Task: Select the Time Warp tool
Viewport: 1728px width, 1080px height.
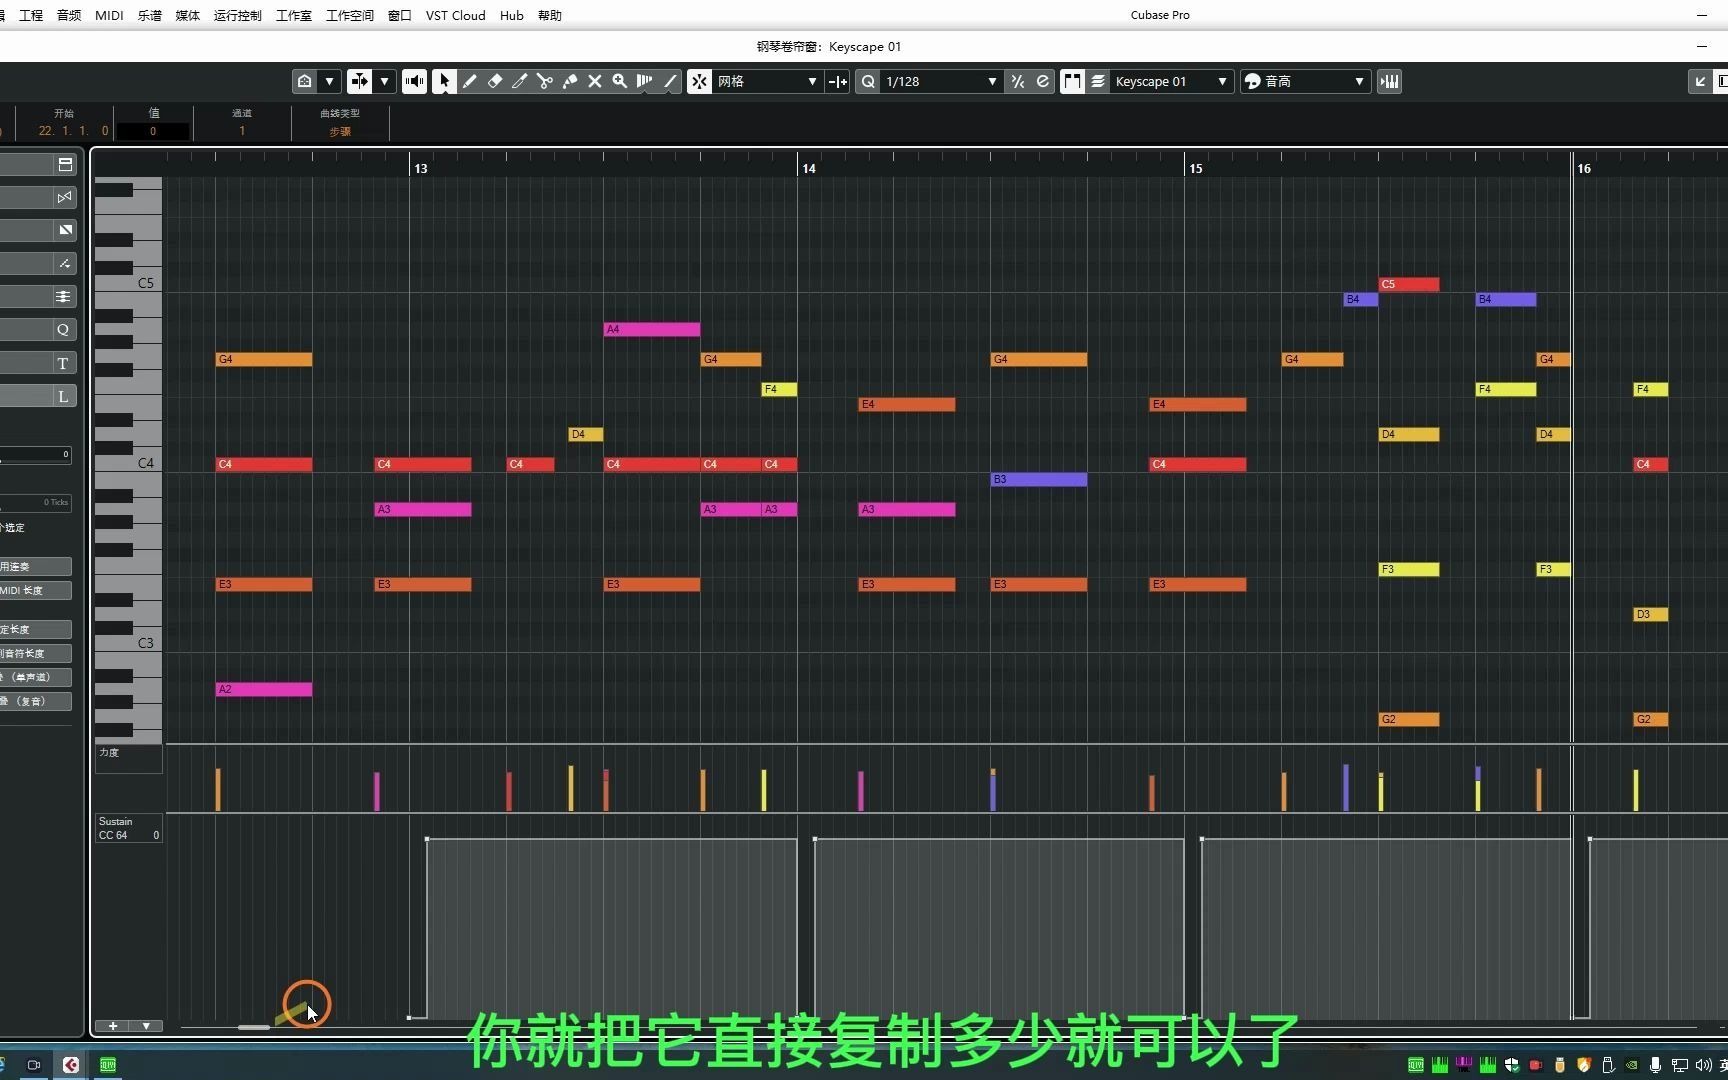Action: [644, 81]
